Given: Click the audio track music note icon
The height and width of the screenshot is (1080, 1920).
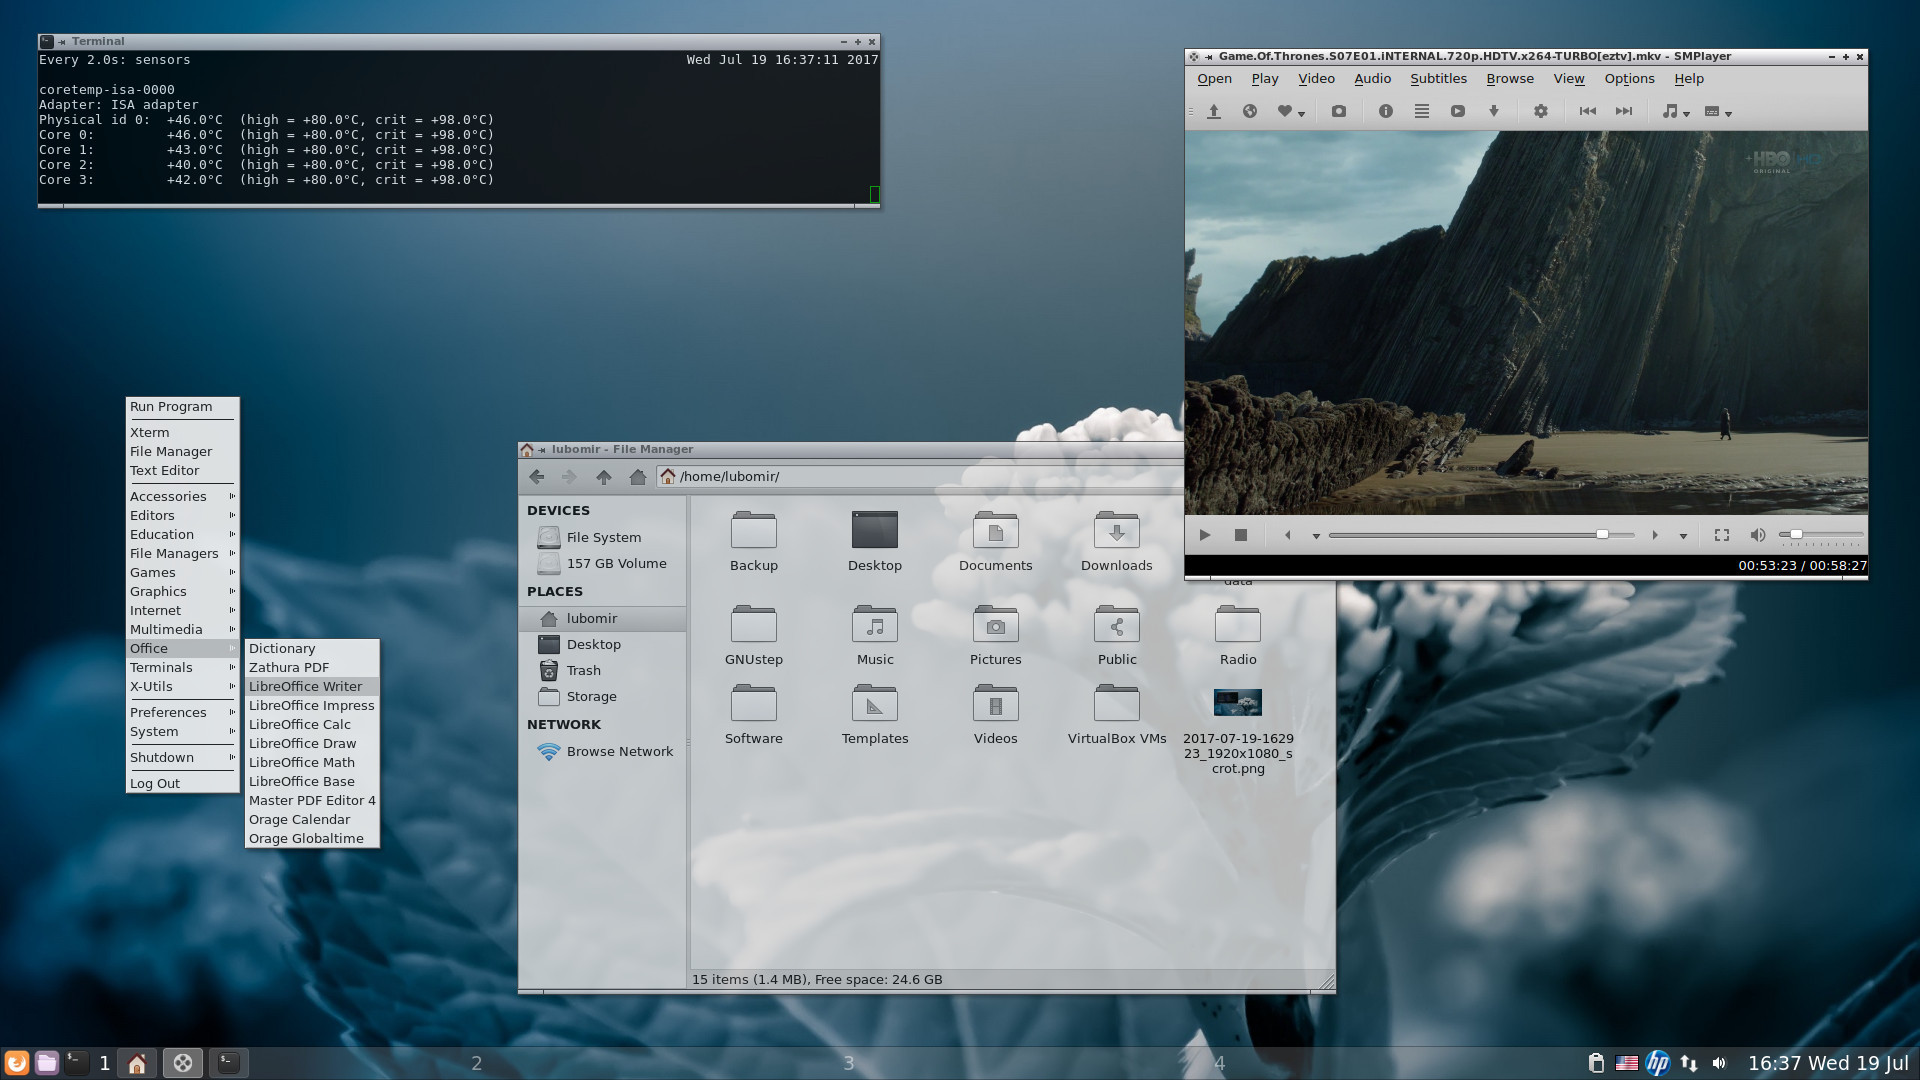Looking at the screenshot, I should click(x=1670, y=112).
